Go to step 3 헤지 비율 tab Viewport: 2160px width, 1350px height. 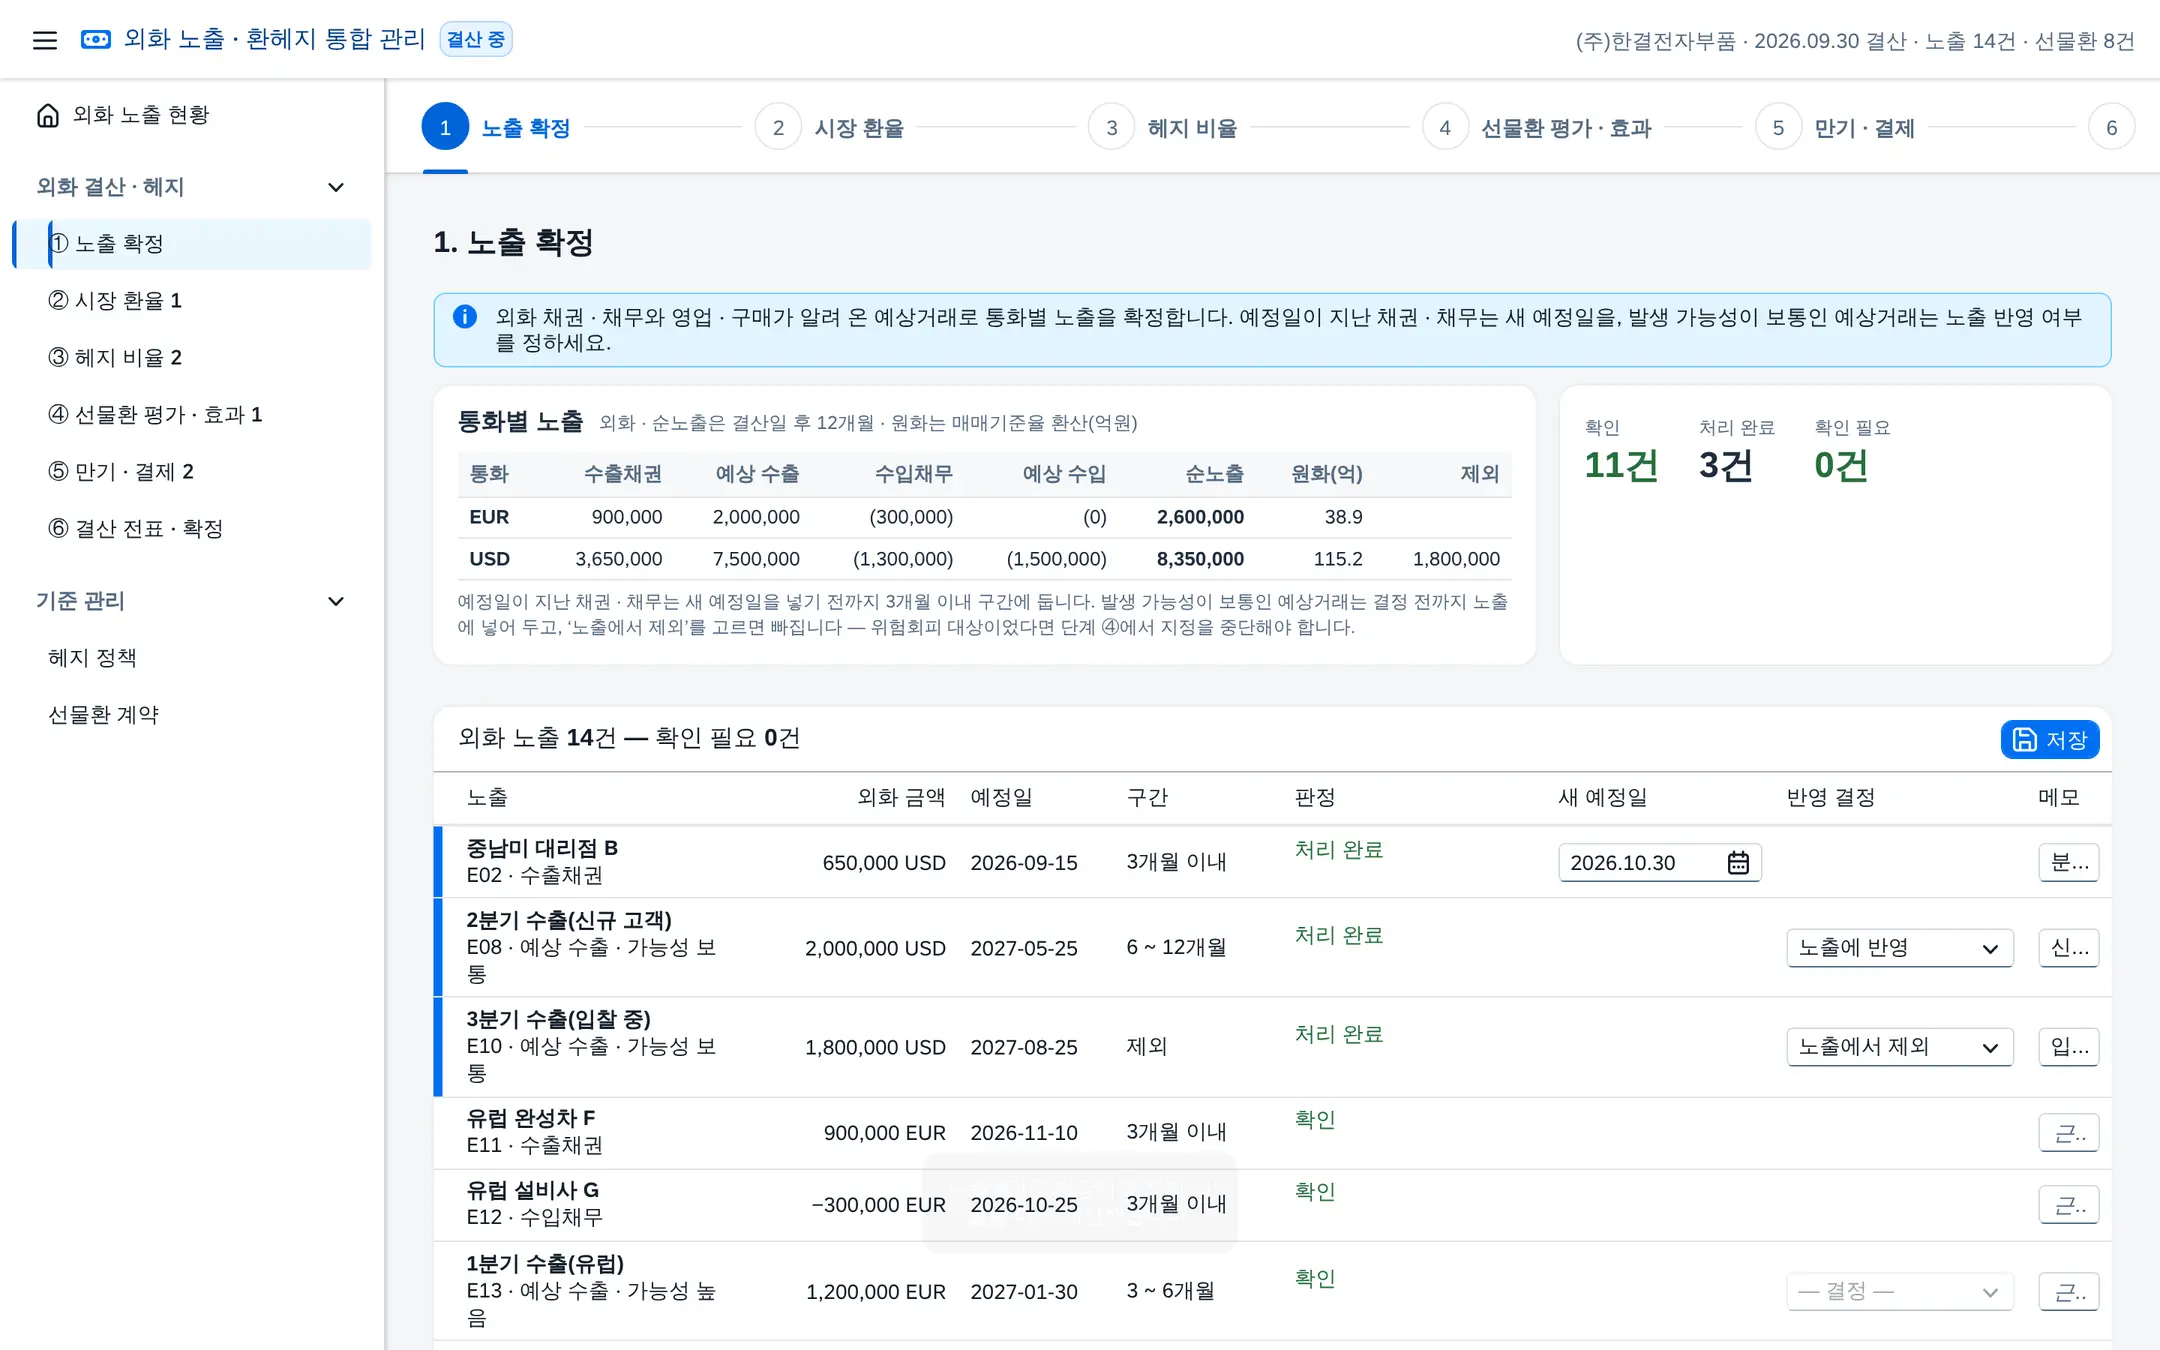tap(1163, 128)
